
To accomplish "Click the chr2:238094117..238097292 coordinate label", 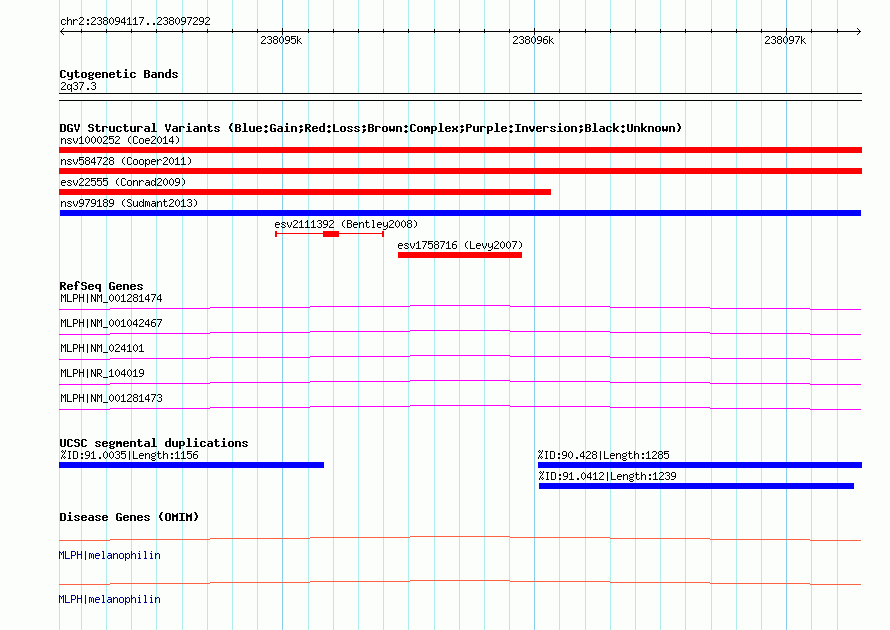I will (x=135, y=21).
